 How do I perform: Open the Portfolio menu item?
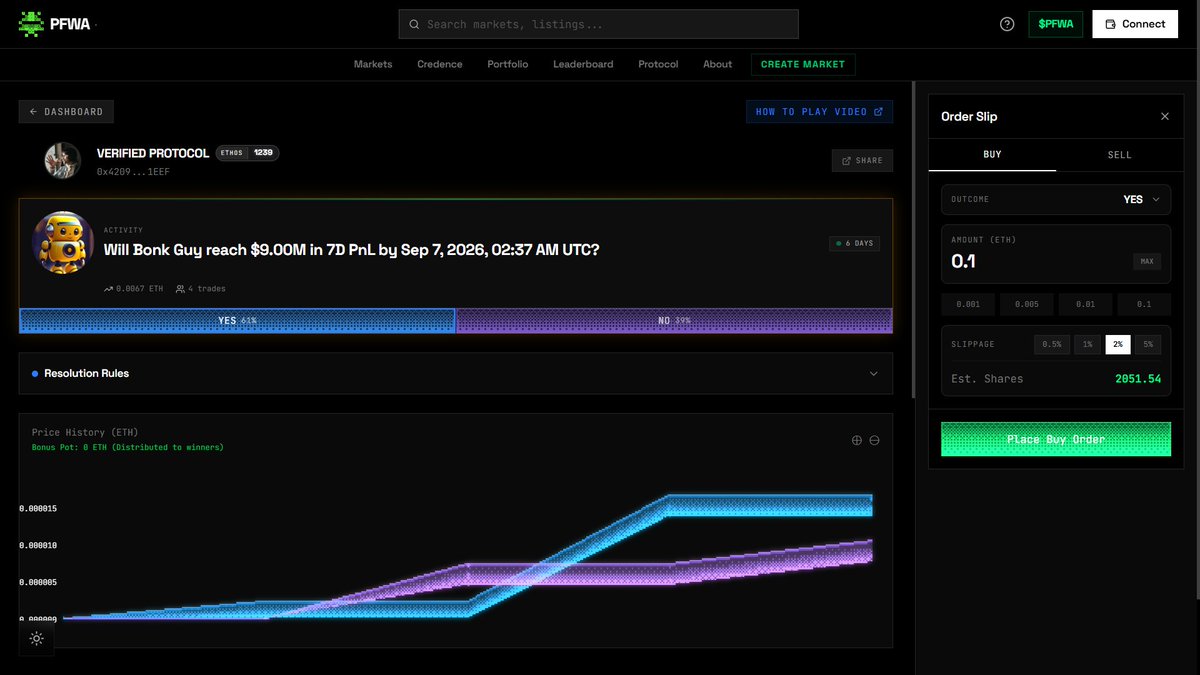[508, 64]
